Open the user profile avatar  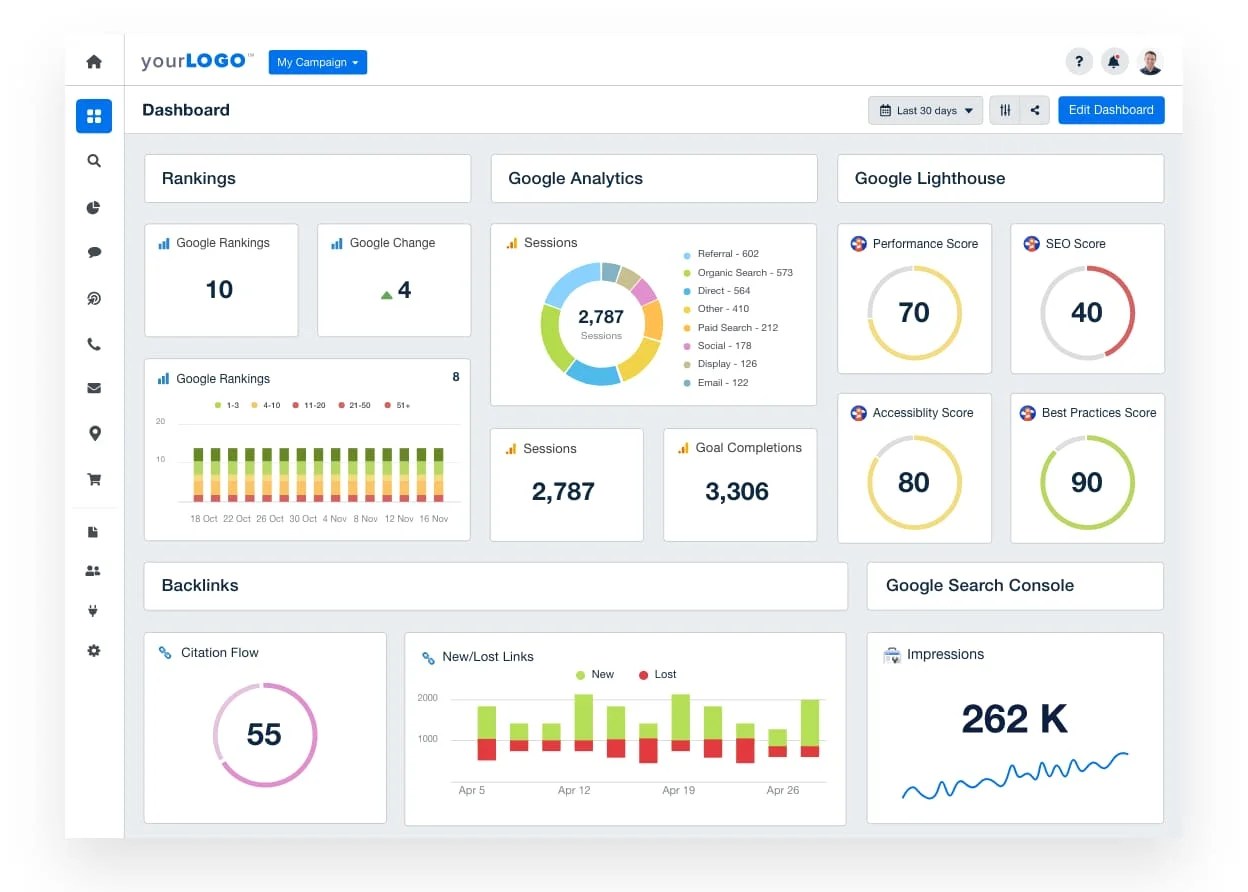(x=1150, y=62)
